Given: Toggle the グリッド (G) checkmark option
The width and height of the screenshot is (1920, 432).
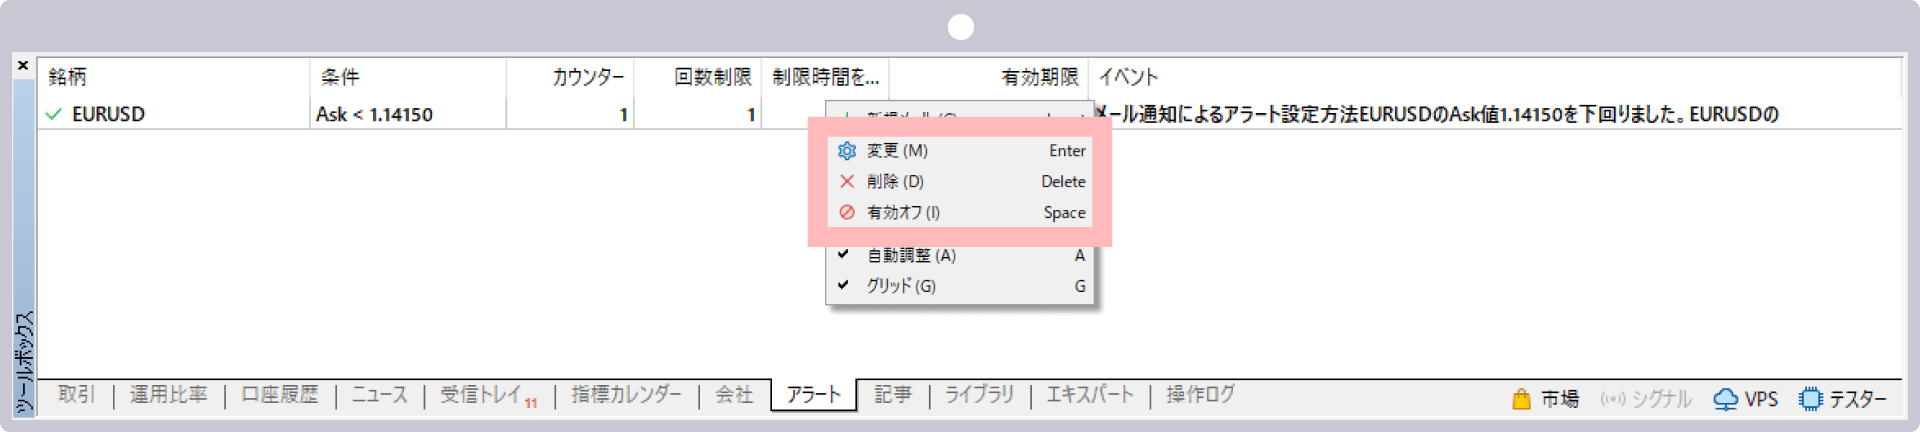Looking at the screenshot, I should [901, 286].
